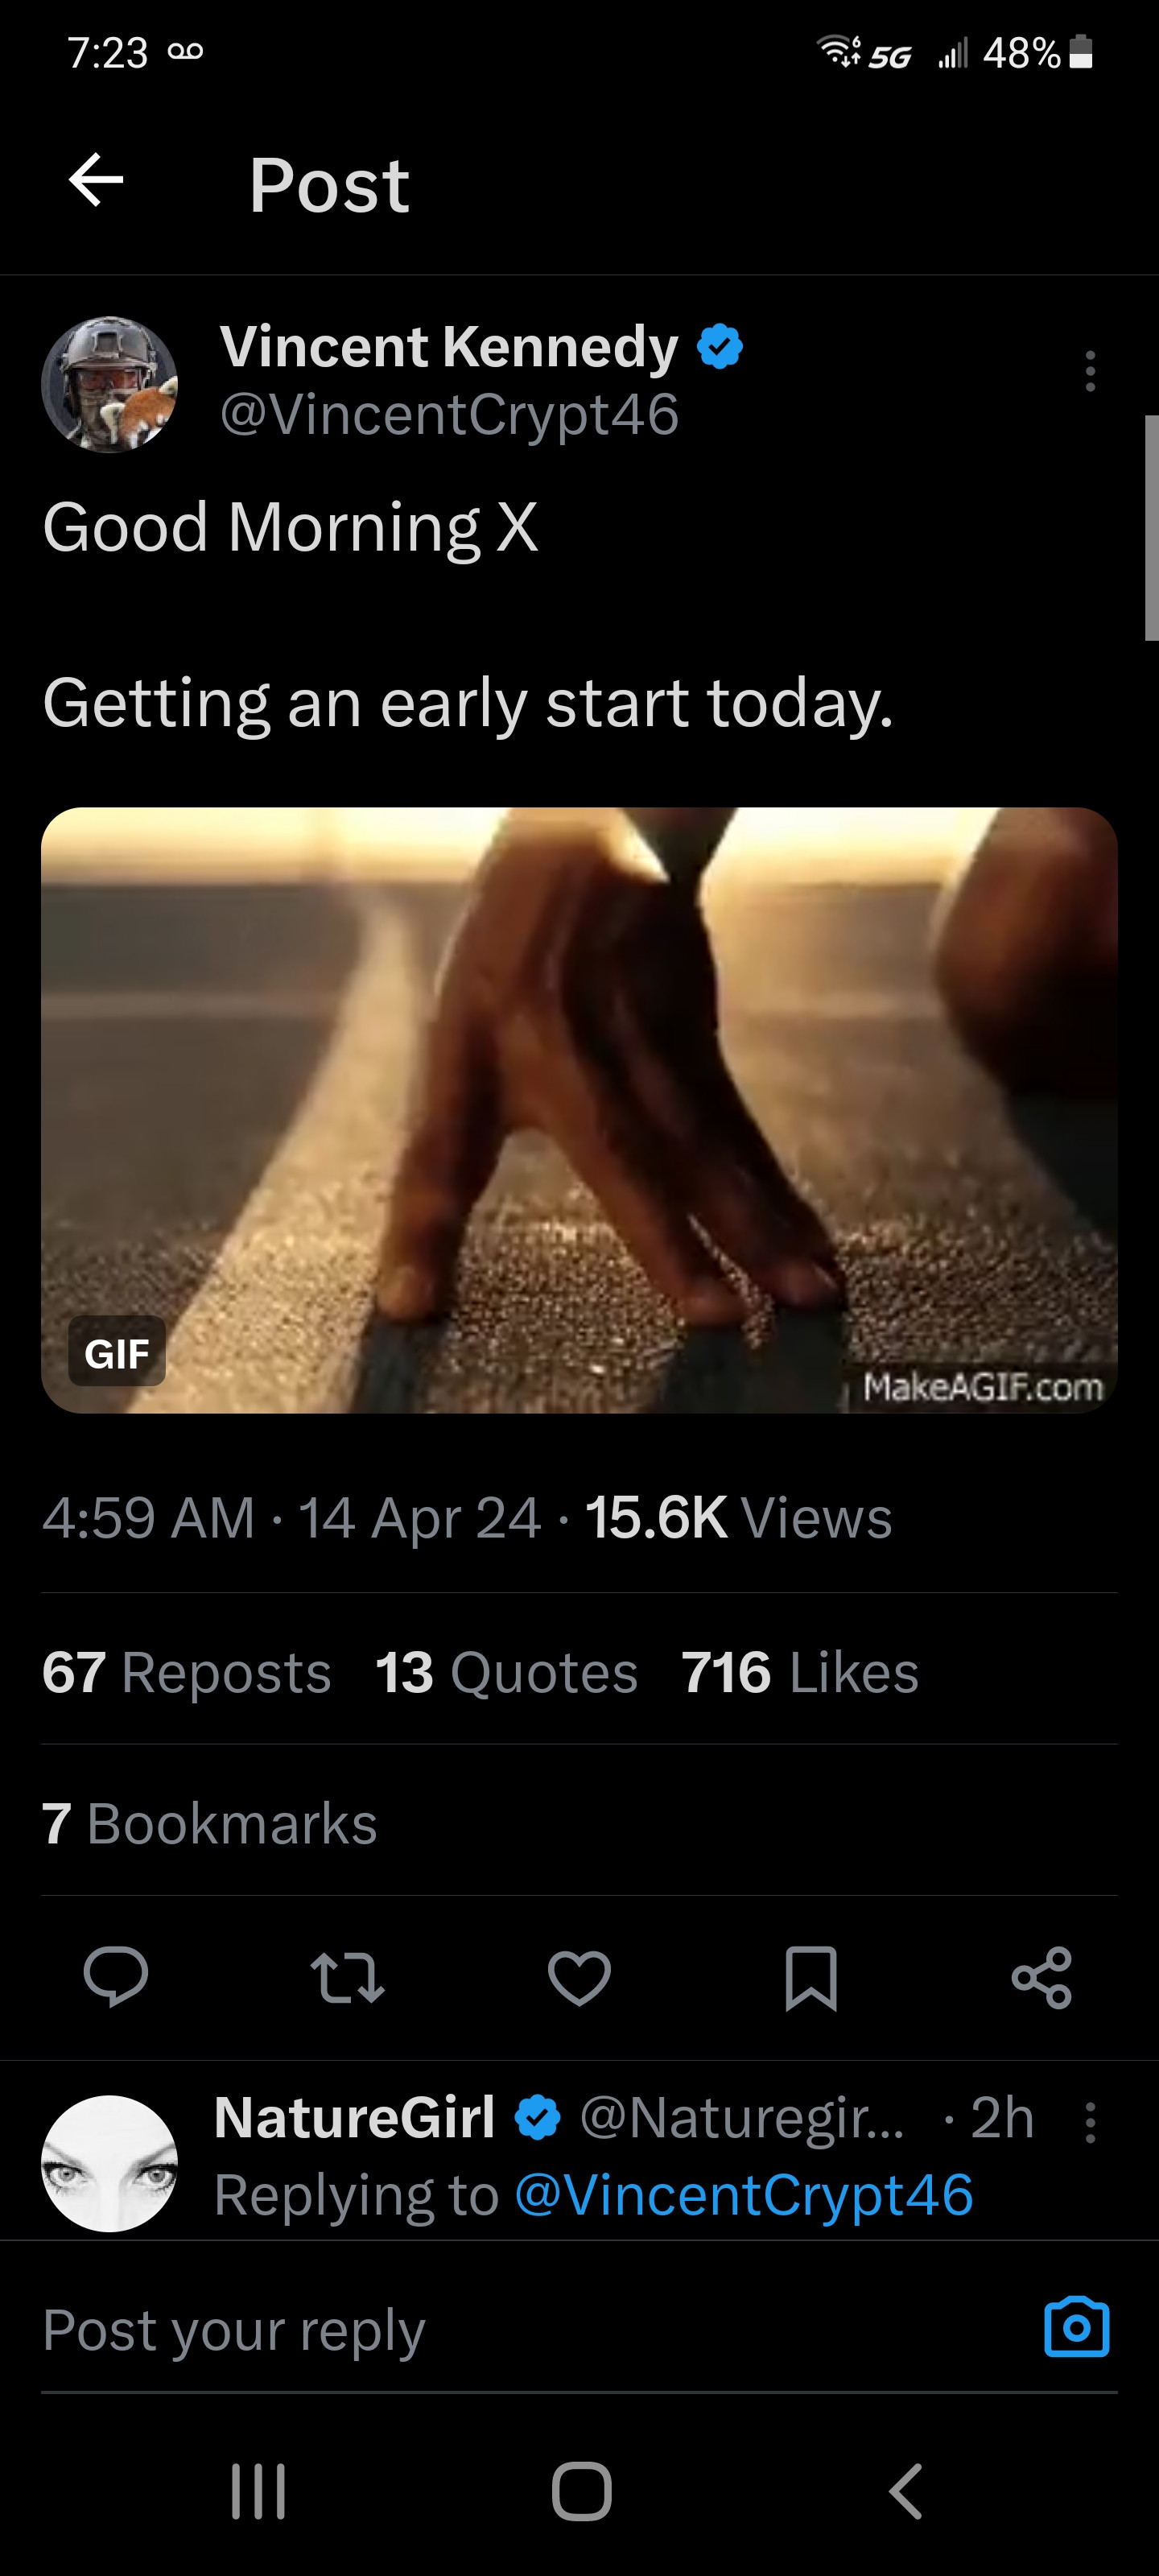Tap the Android recent apps button
1159x2576 pixels.
258,2490
